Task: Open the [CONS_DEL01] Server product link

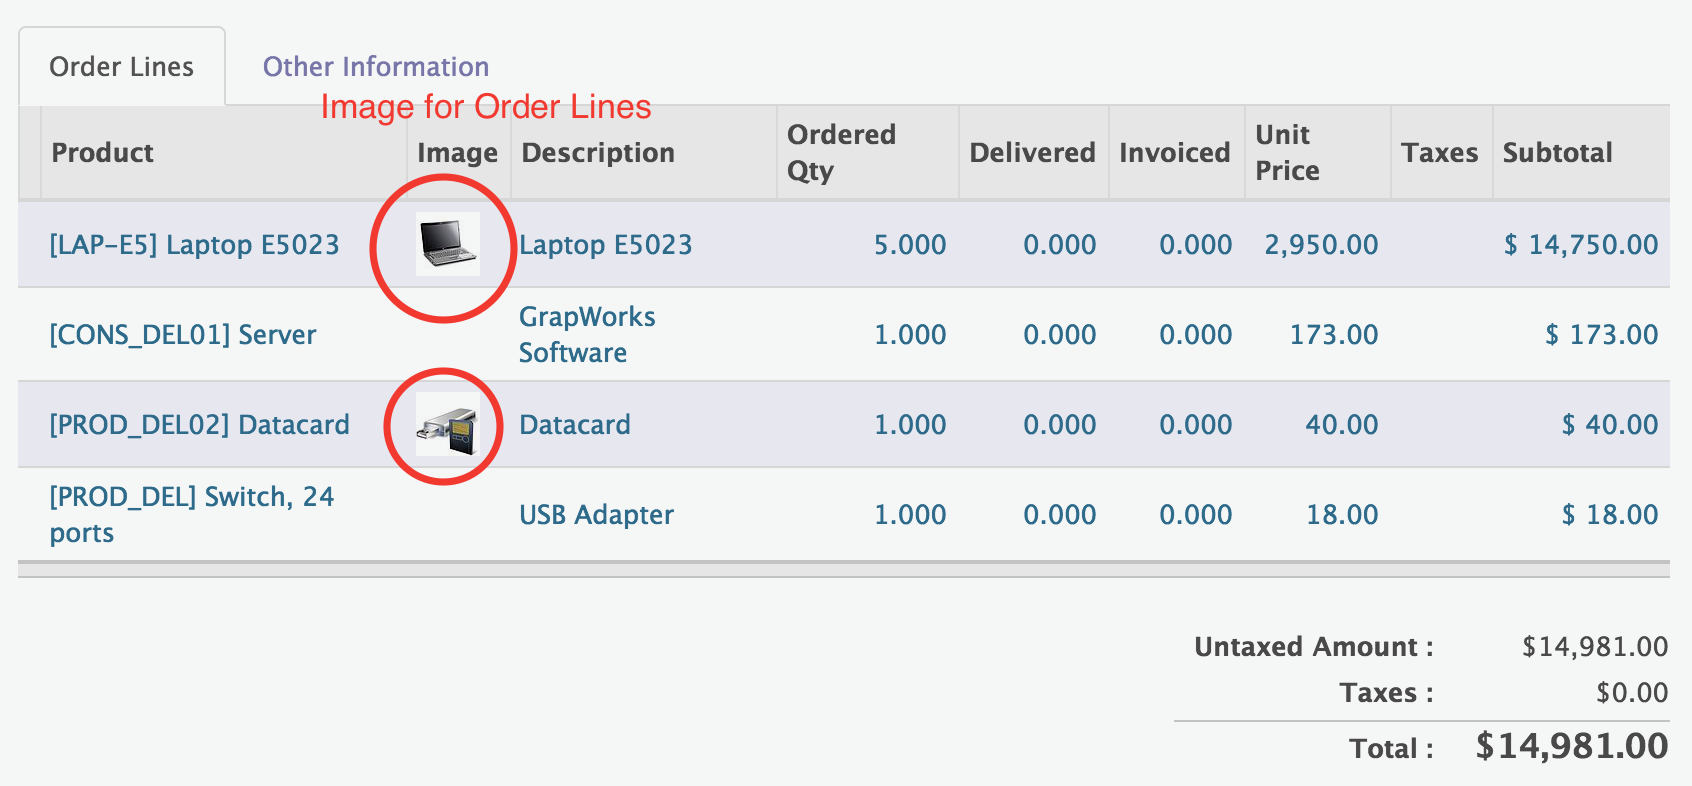Action: 182,334
